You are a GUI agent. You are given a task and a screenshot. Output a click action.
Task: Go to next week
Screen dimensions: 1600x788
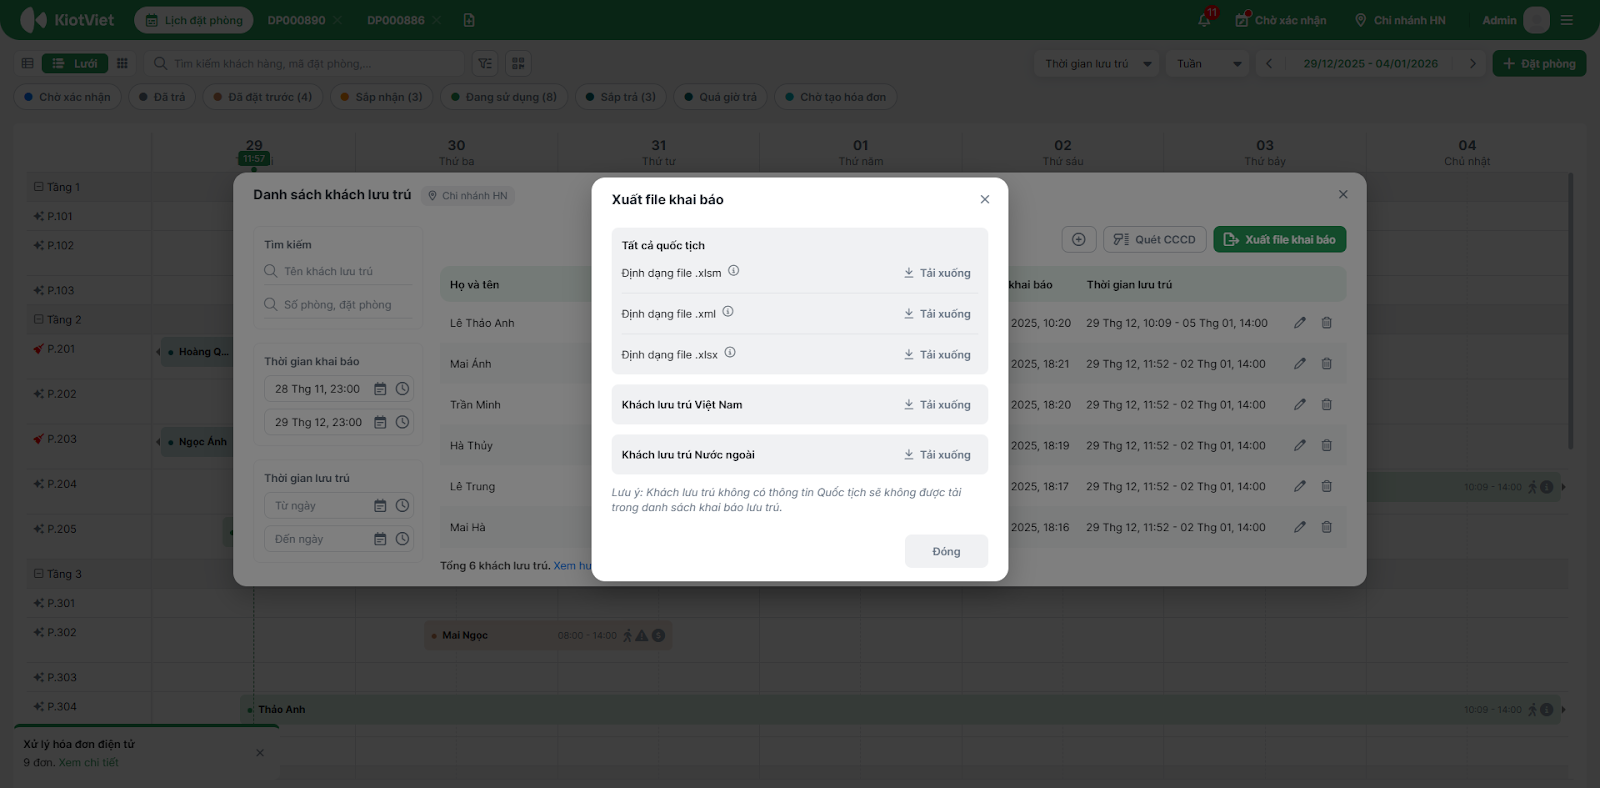(x=1472, y=64)
